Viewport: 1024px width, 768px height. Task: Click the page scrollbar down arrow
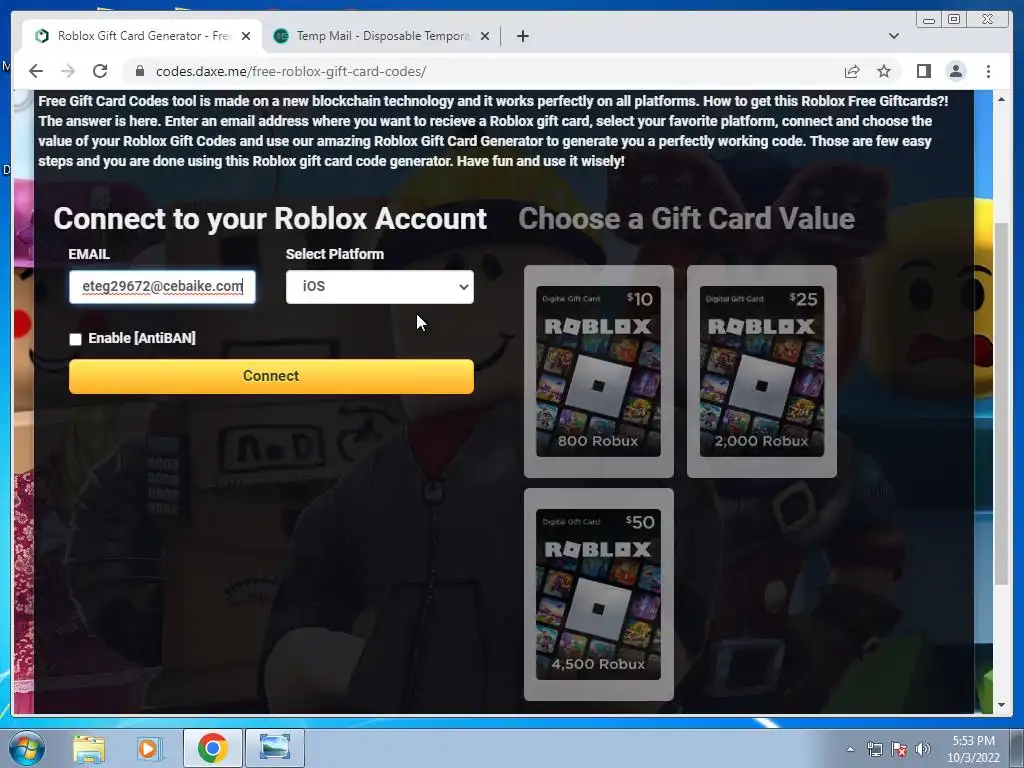(1001, 705)
